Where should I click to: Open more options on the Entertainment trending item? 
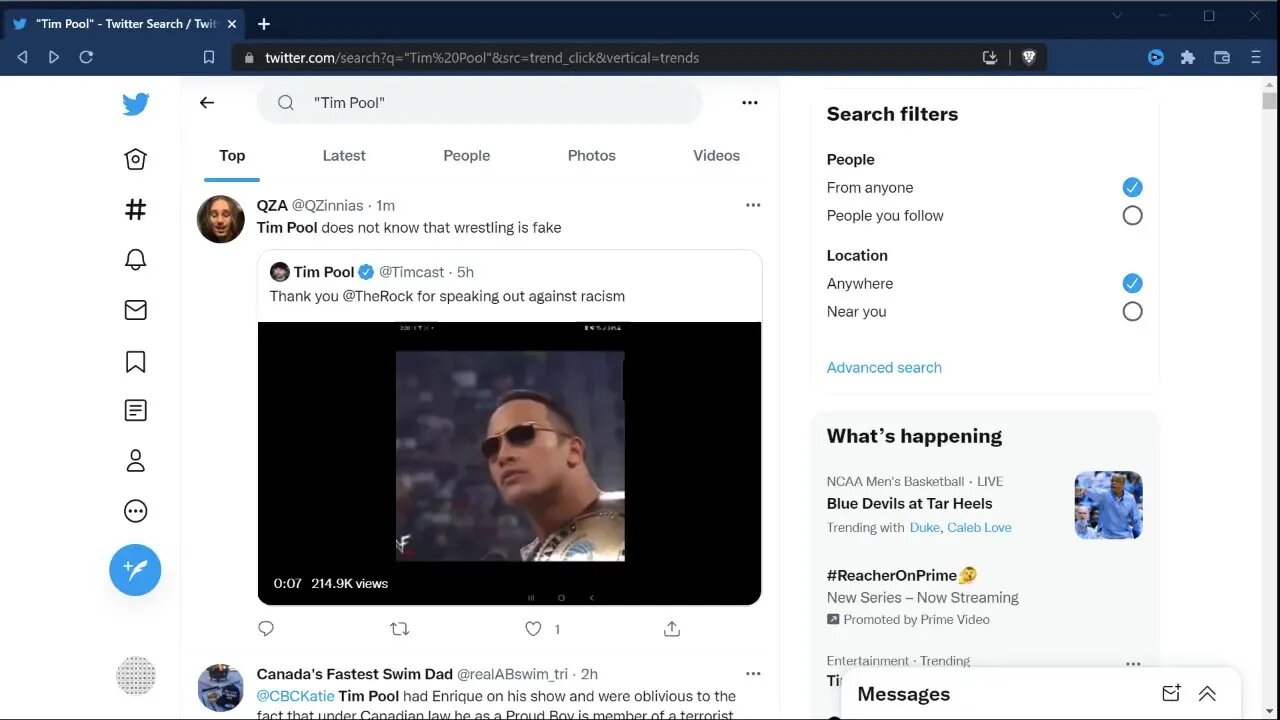1133,663
